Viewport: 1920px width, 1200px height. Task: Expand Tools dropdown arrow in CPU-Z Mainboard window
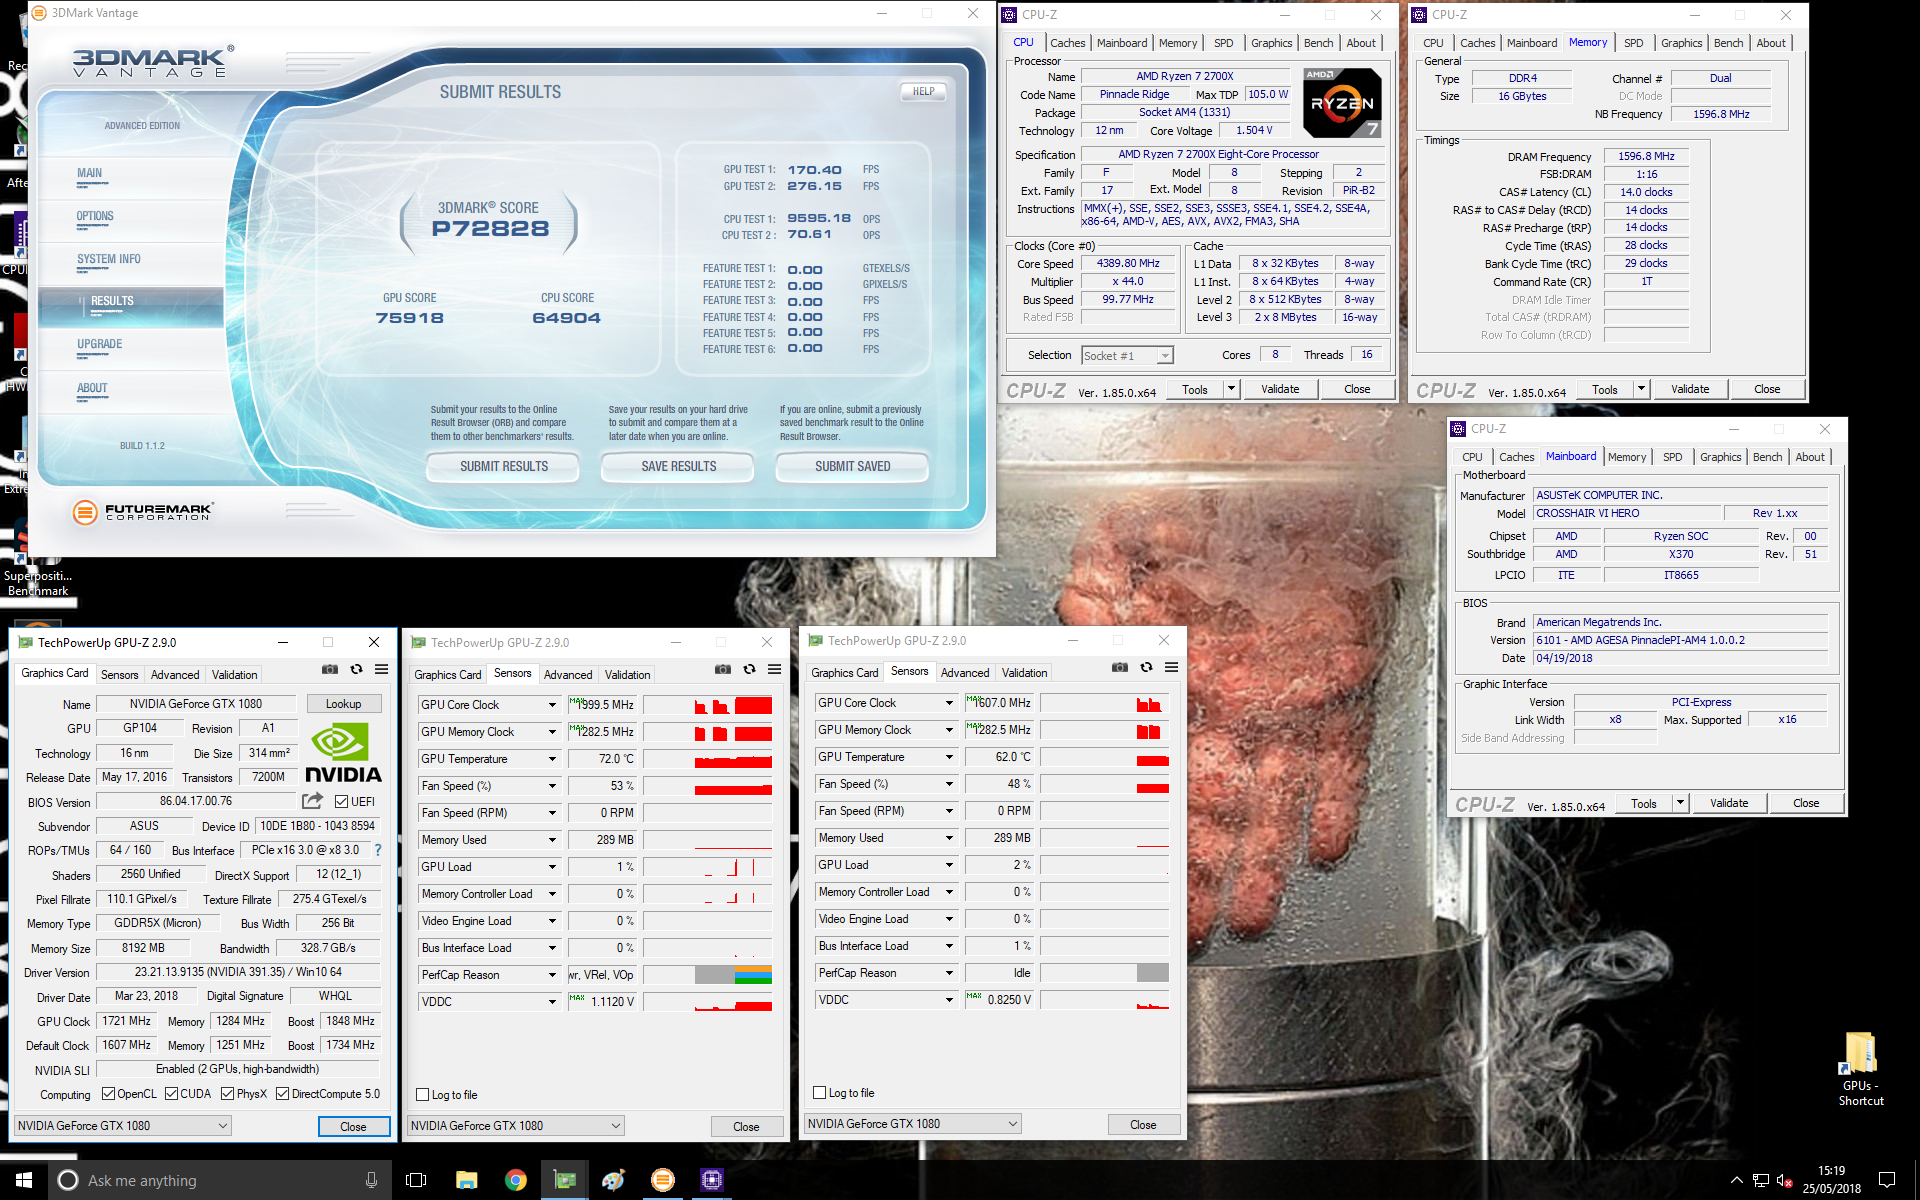pyautogui.click(x=1681, y=803)
